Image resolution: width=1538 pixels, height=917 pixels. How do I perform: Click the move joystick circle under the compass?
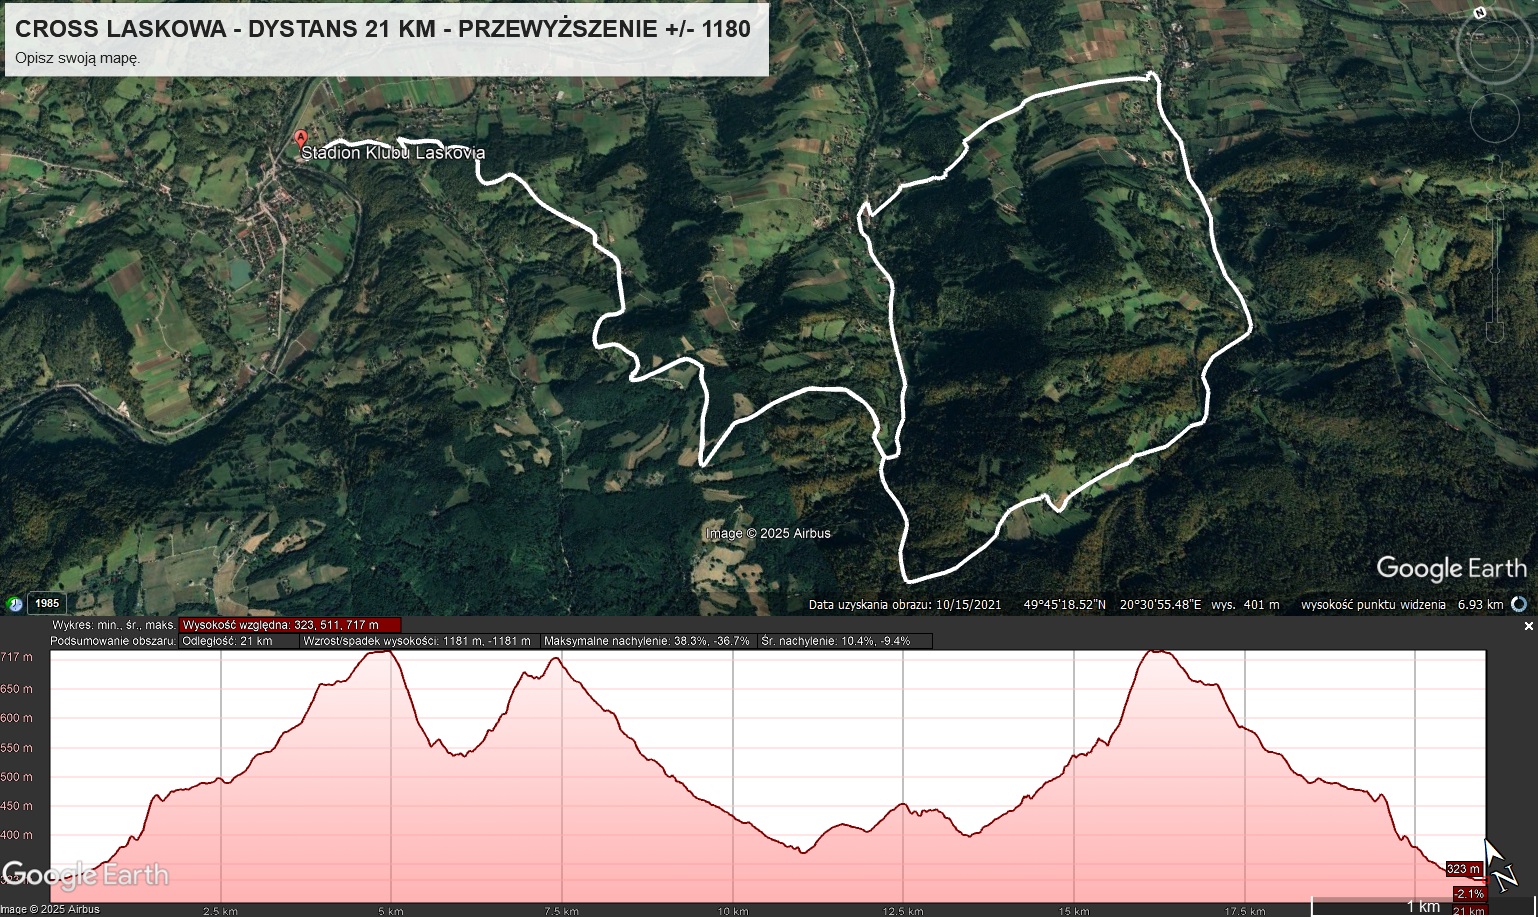pyautogui.click(x=1495, y=118)
